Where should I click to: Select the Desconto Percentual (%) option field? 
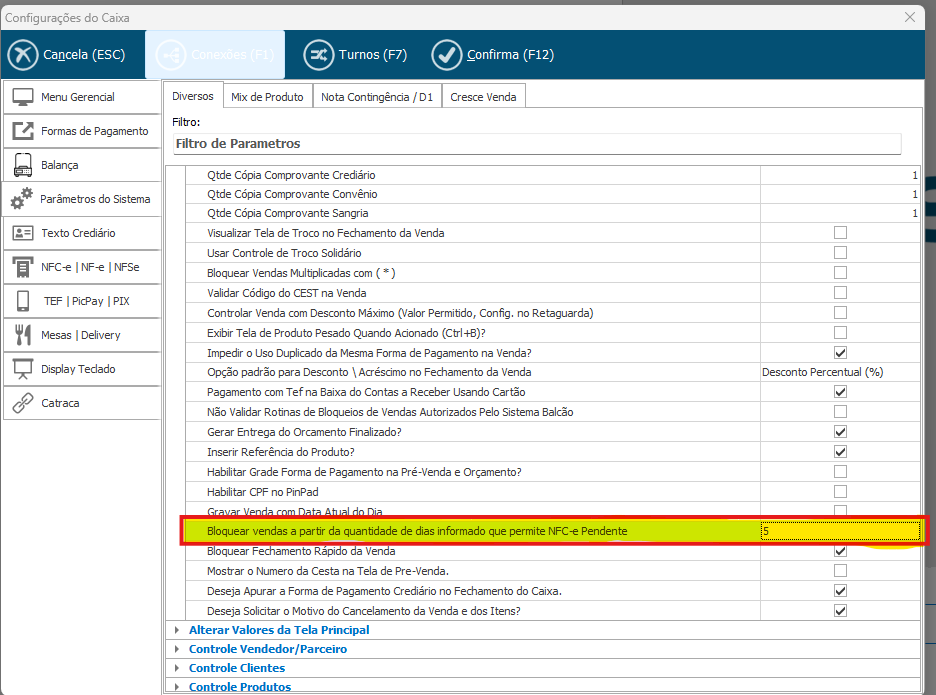pos(840,372)
